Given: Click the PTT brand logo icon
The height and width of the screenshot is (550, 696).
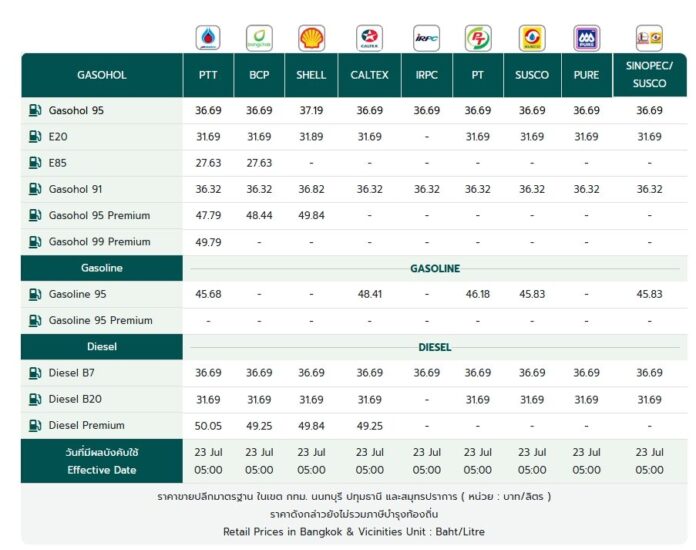Looking at the screenshot, I should click(x=208, y=38).
